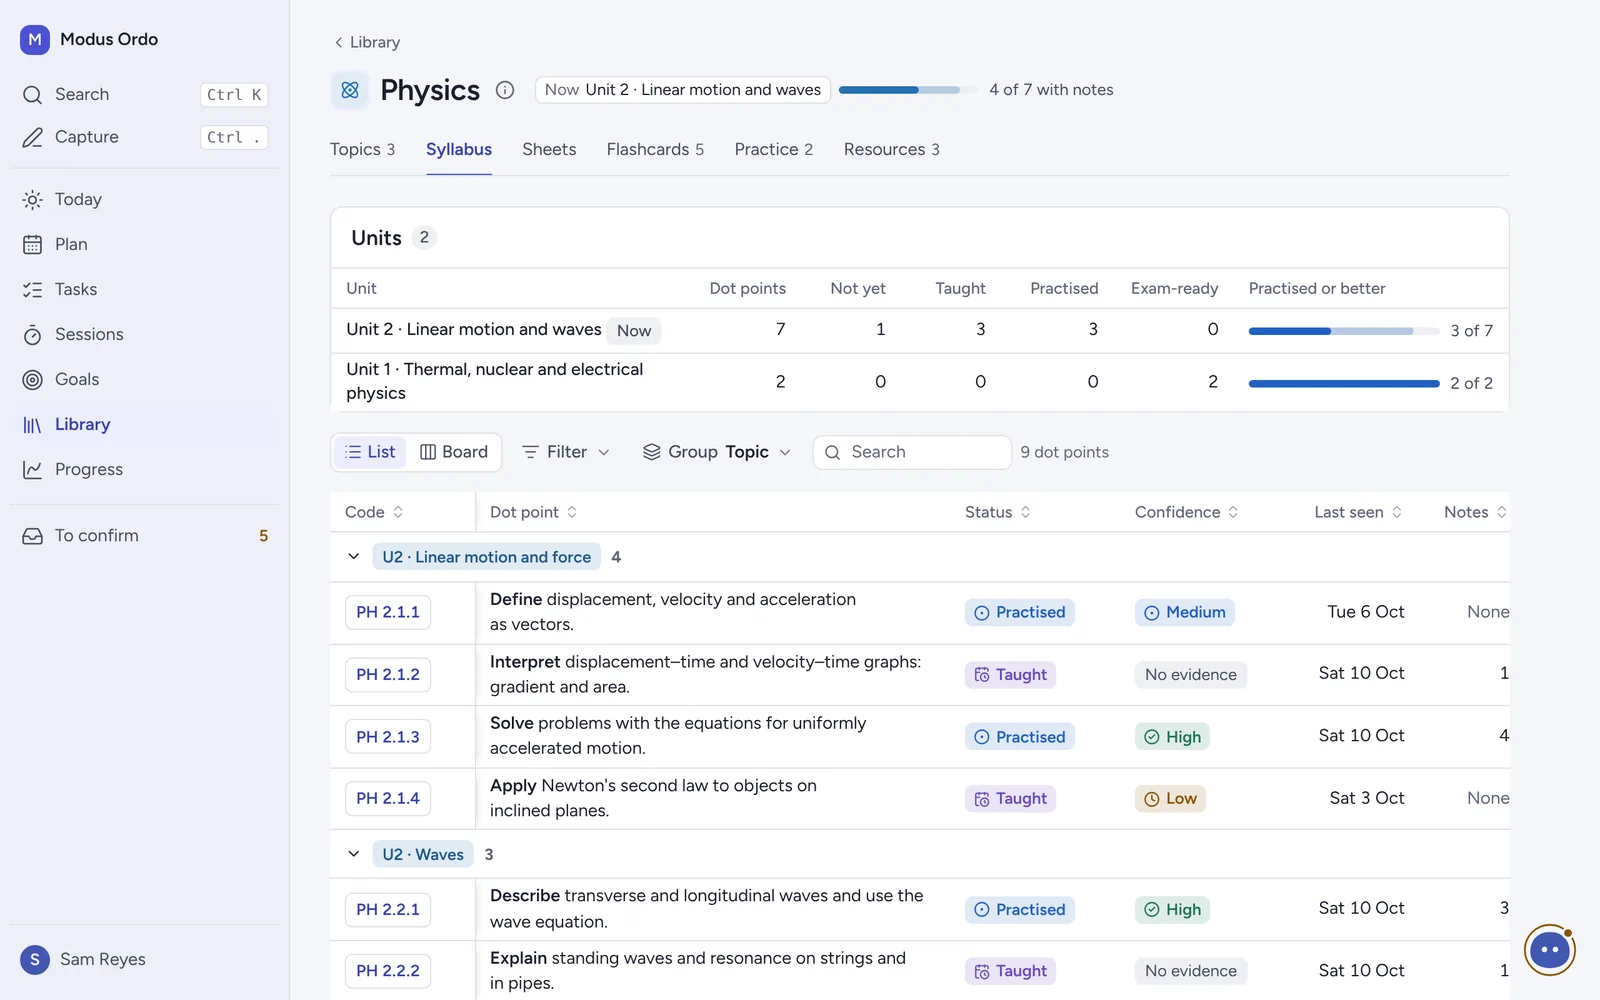Click the Low confidence badge
The height and width of the screenshot is (1000, 1600).
[x=1170, y=799]
